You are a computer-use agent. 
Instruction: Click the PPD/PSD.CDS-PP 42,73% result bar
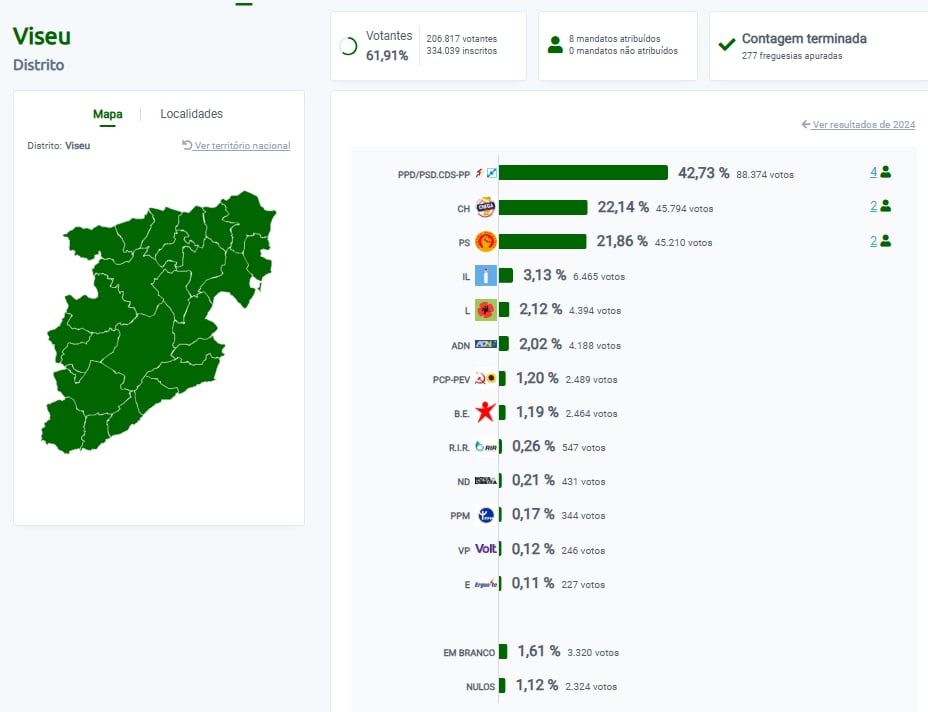click(583, 173)
